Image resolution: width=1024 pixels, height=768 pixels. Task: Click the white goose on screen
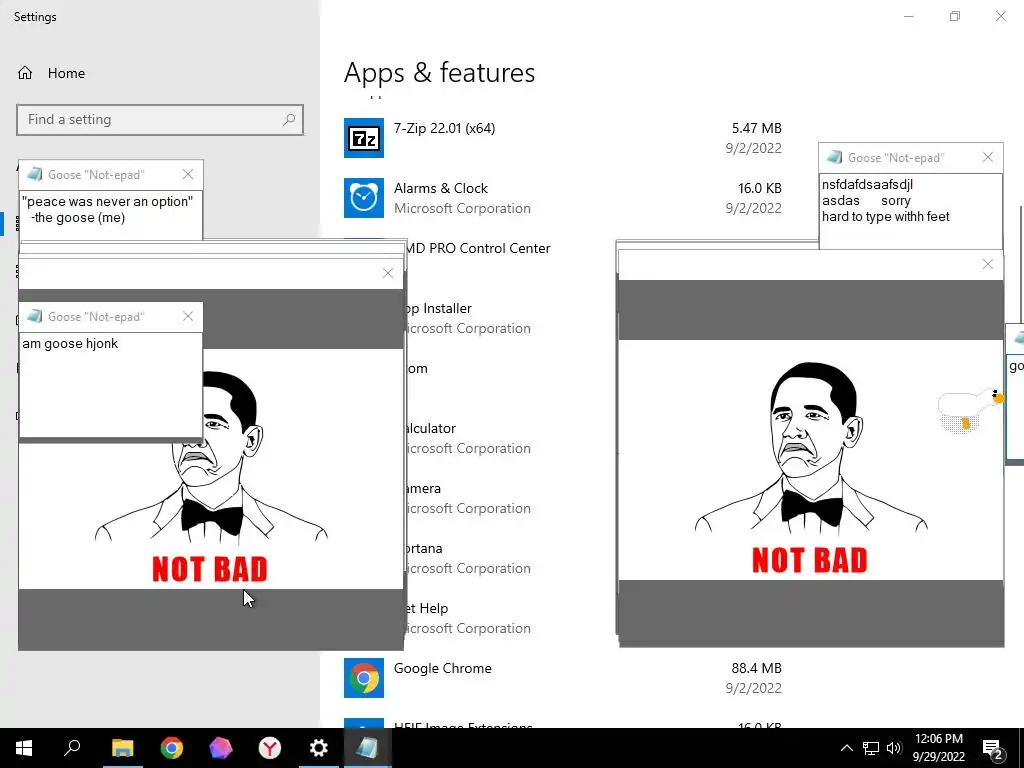(x=970, y=409)
